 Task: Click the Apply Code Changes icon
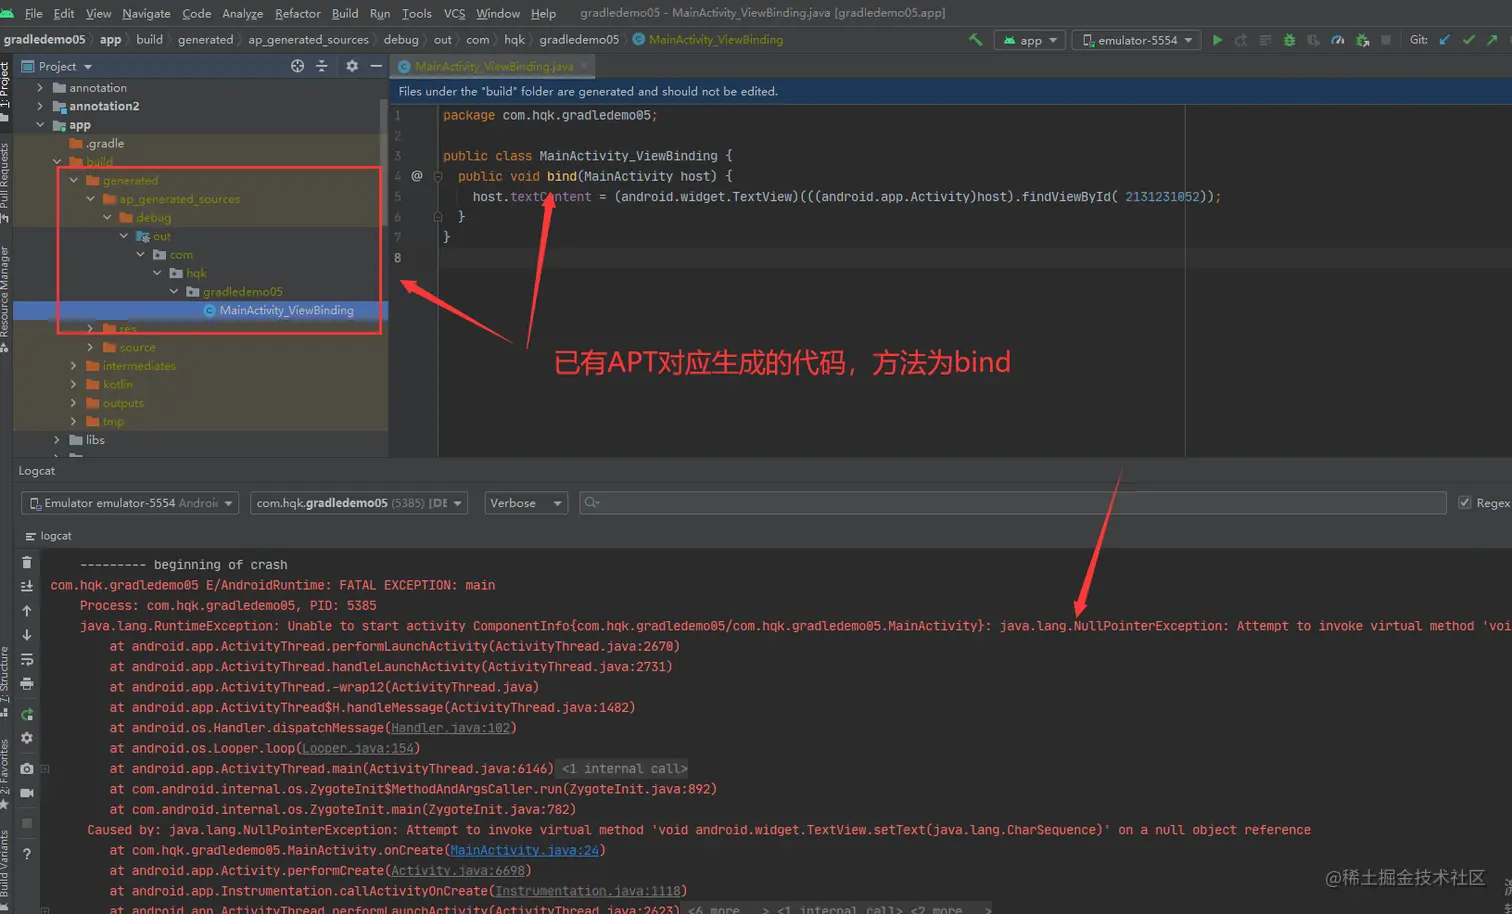pos(1265,40)
